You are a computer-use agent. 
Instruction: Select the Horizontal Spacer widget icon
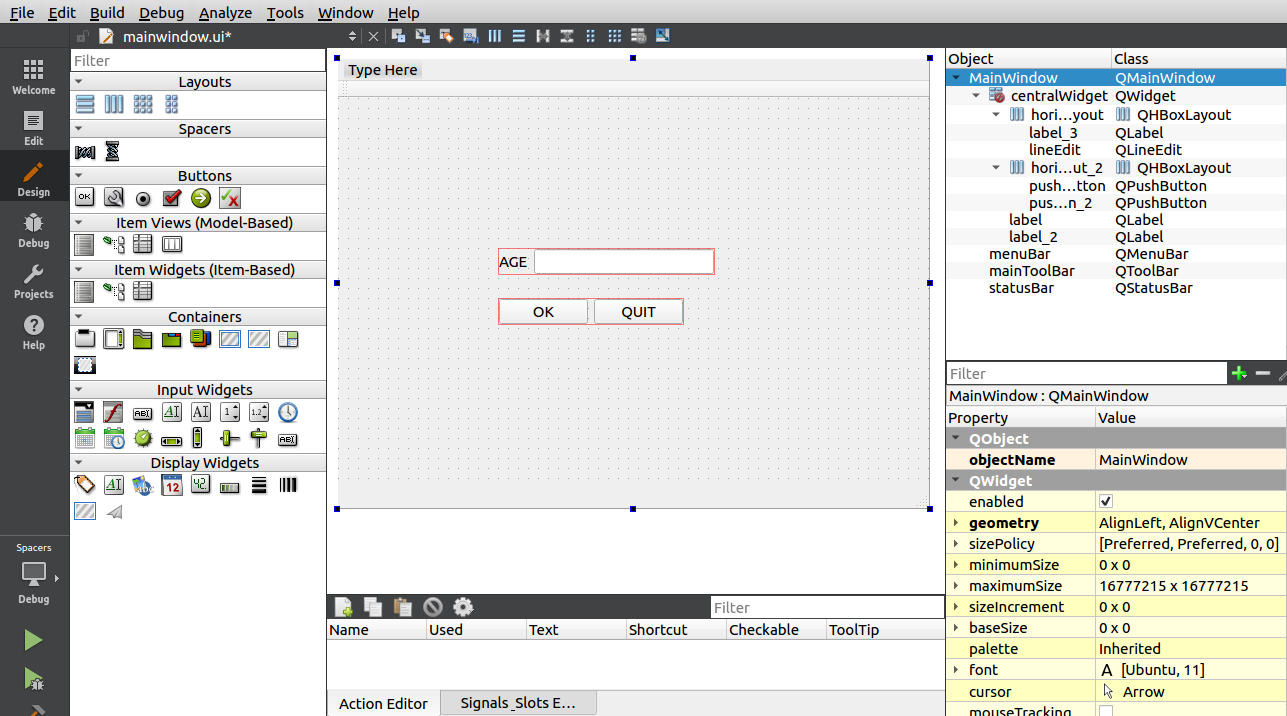[85, 152]
